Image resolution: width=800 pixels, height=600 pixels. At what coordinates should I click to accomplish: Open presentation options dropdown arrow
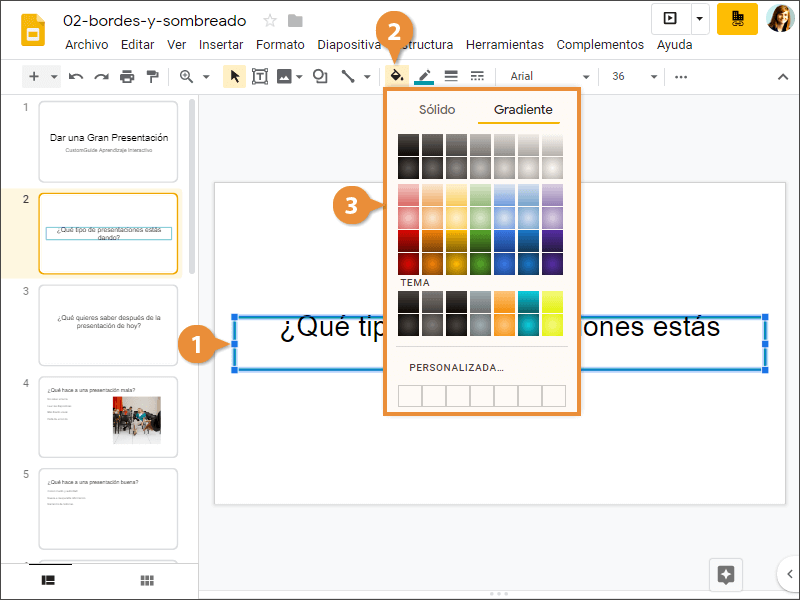coord(700,18)
